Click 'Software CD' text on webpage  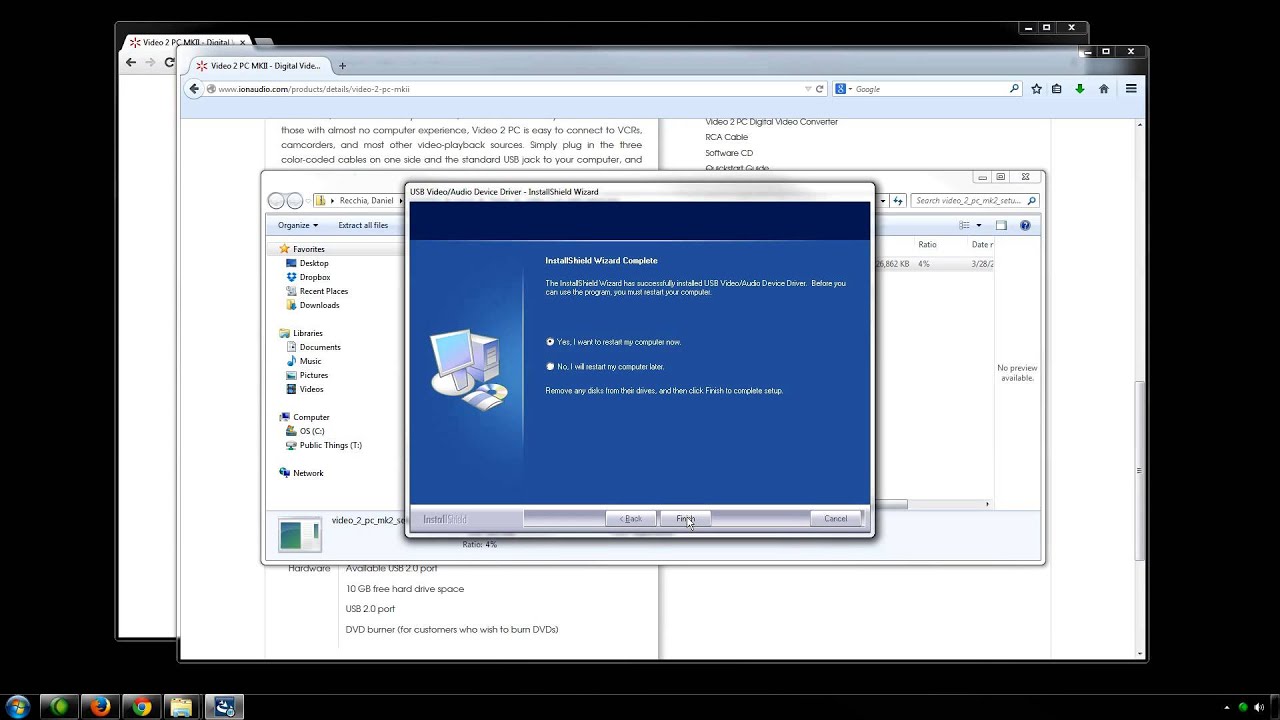tap(729, 153)
